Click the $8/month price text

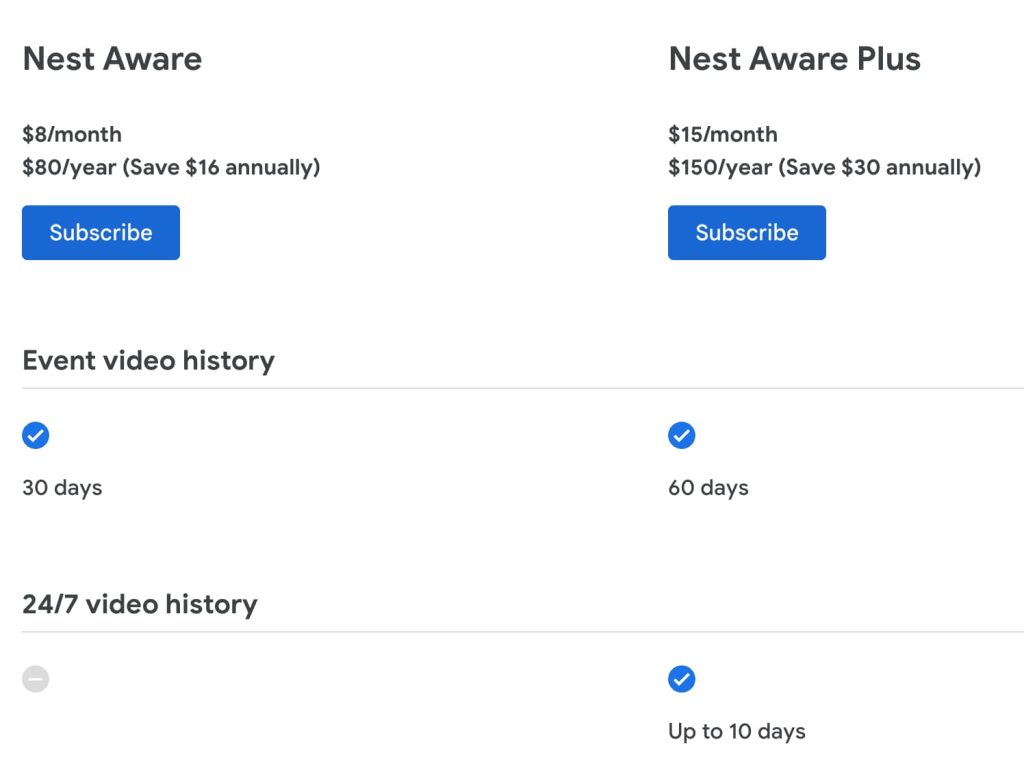(72, 134)
